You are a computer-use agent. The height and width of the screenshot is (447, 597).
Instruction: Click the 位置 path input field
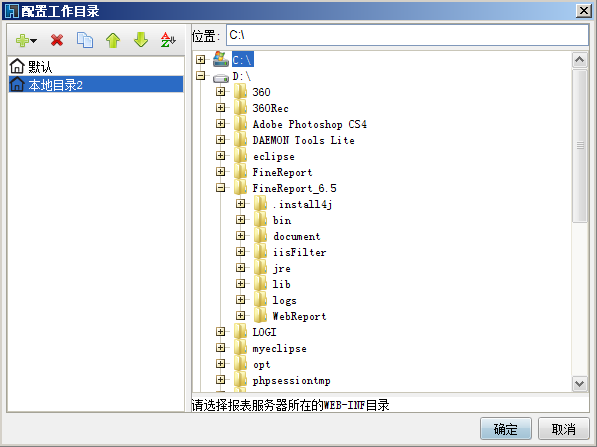(407, 35)
